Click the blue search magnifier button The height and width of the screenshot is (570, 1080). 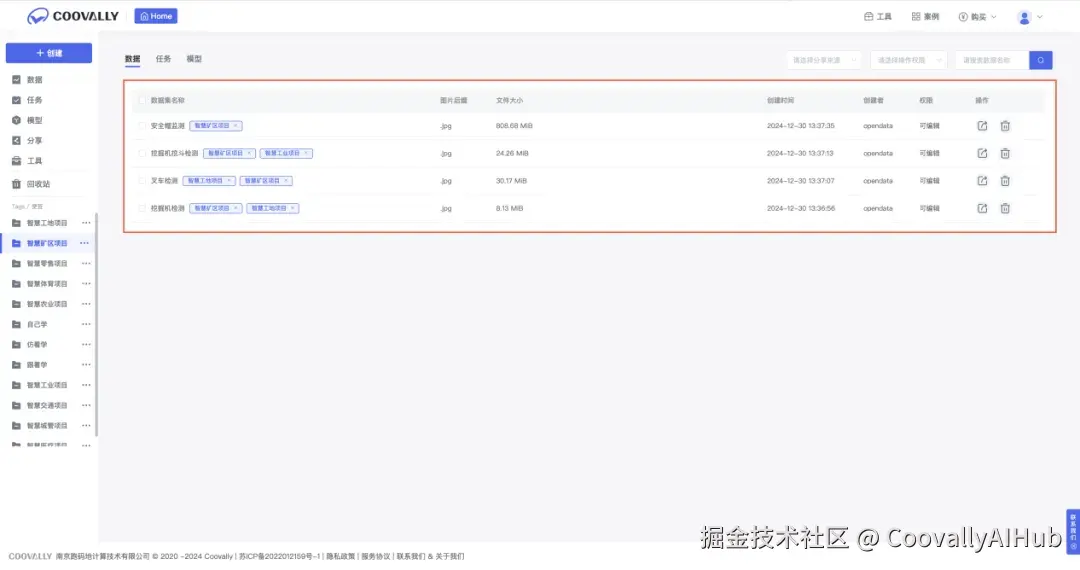tap(1041, 61)
